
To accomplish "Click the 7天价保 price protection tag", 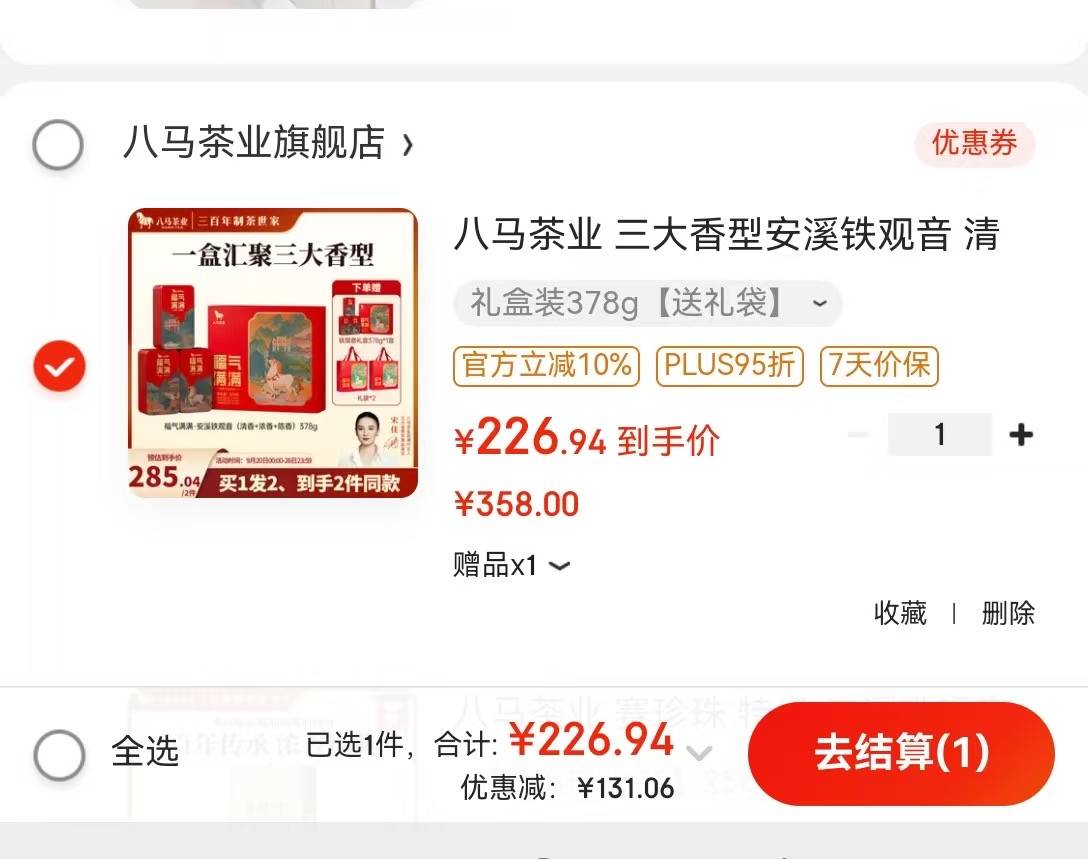I will (x=879, y=366).
